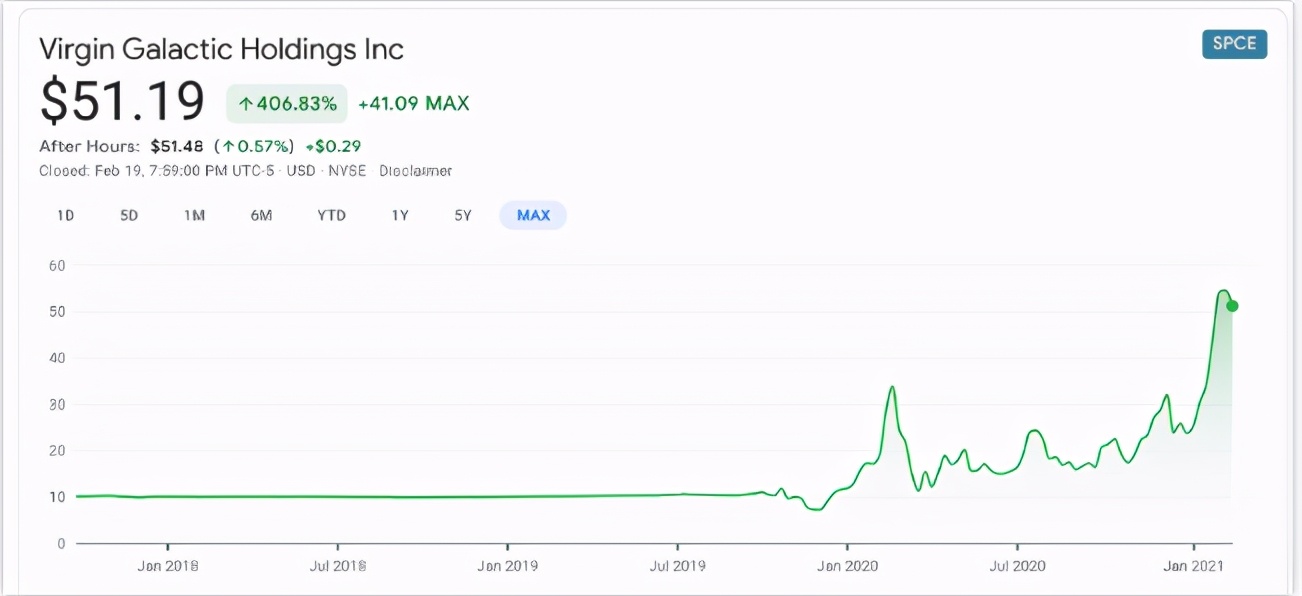
Task: Choose the 1Y range tab
Action: (x=400, y=215)
